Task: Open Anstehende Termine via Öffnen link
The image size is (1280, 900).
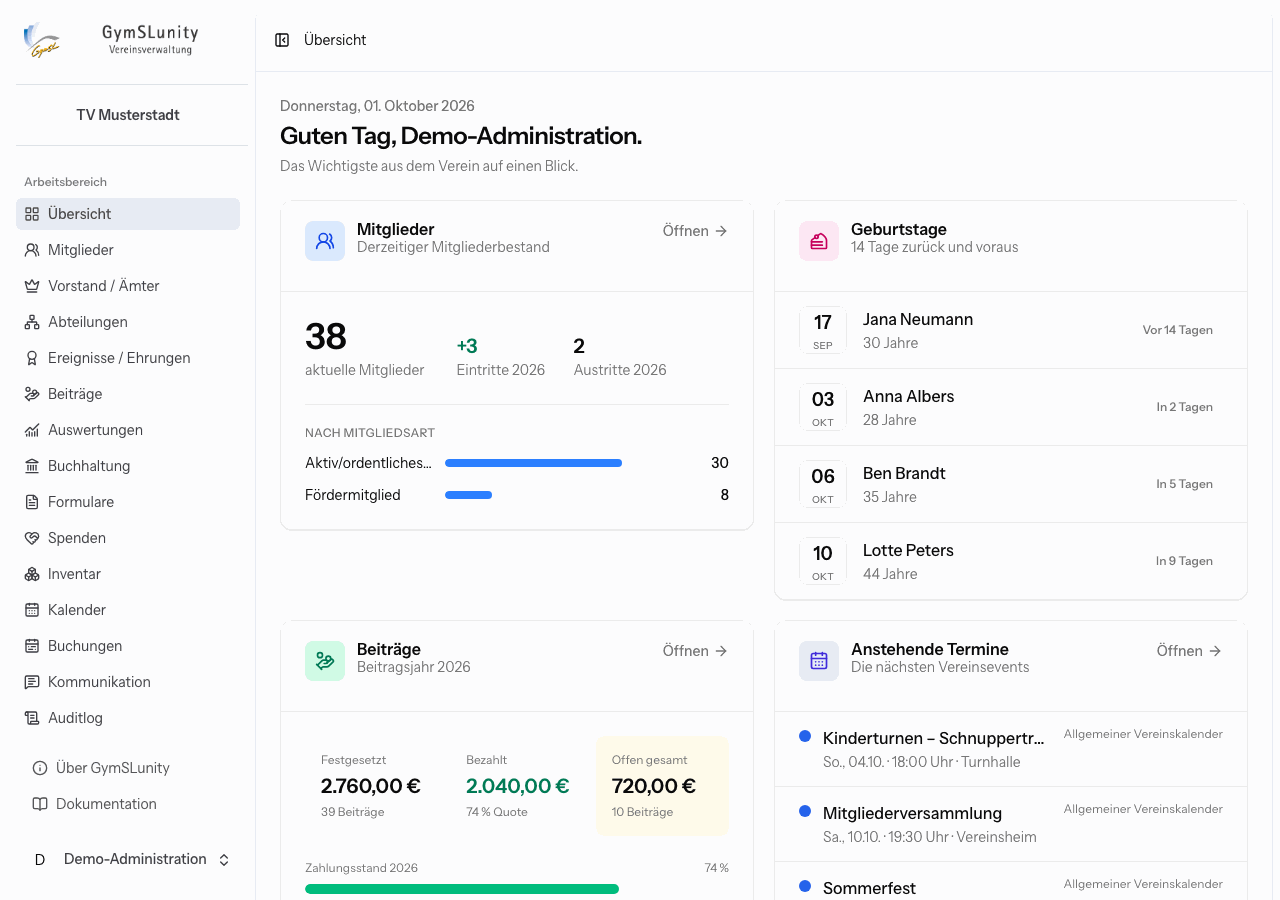Action: (x=1189, y=651)
